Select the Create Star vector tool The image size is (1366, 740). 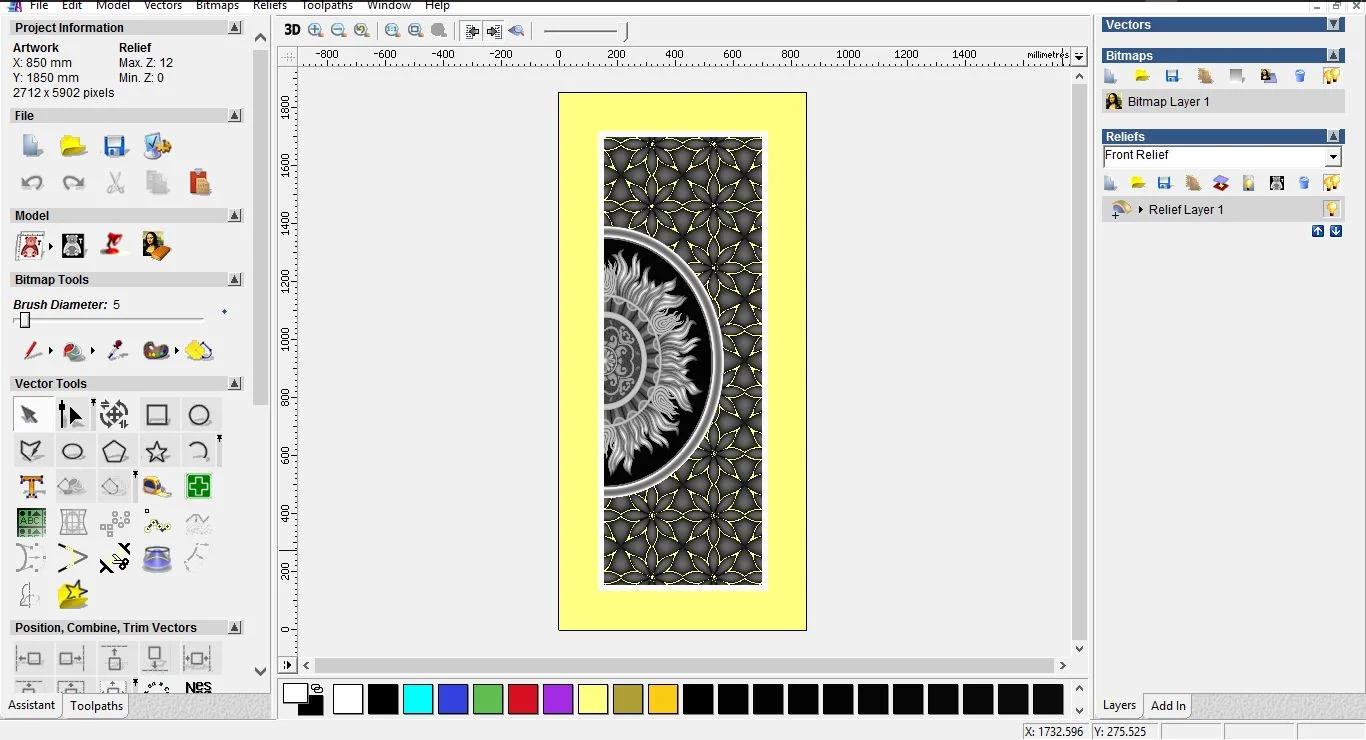(x=157, y=451)
